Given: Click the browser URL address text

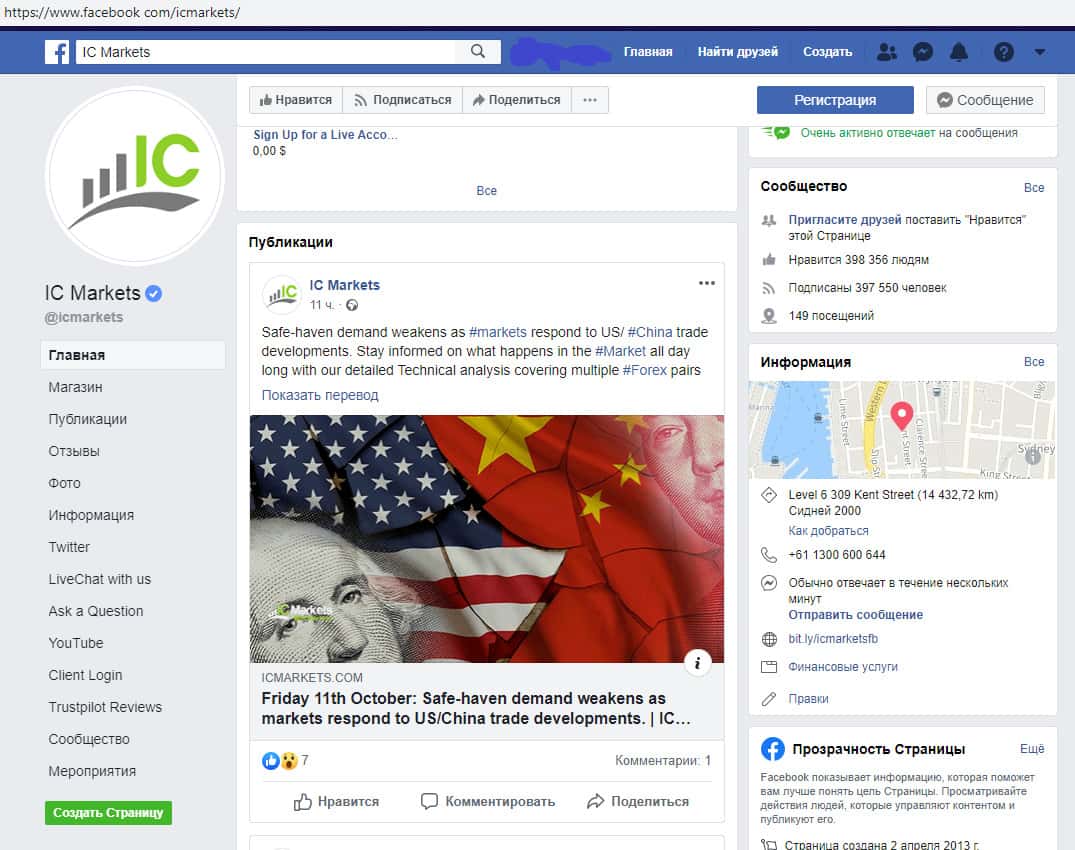Looking at the screenshot, I should tap(122, 12).
